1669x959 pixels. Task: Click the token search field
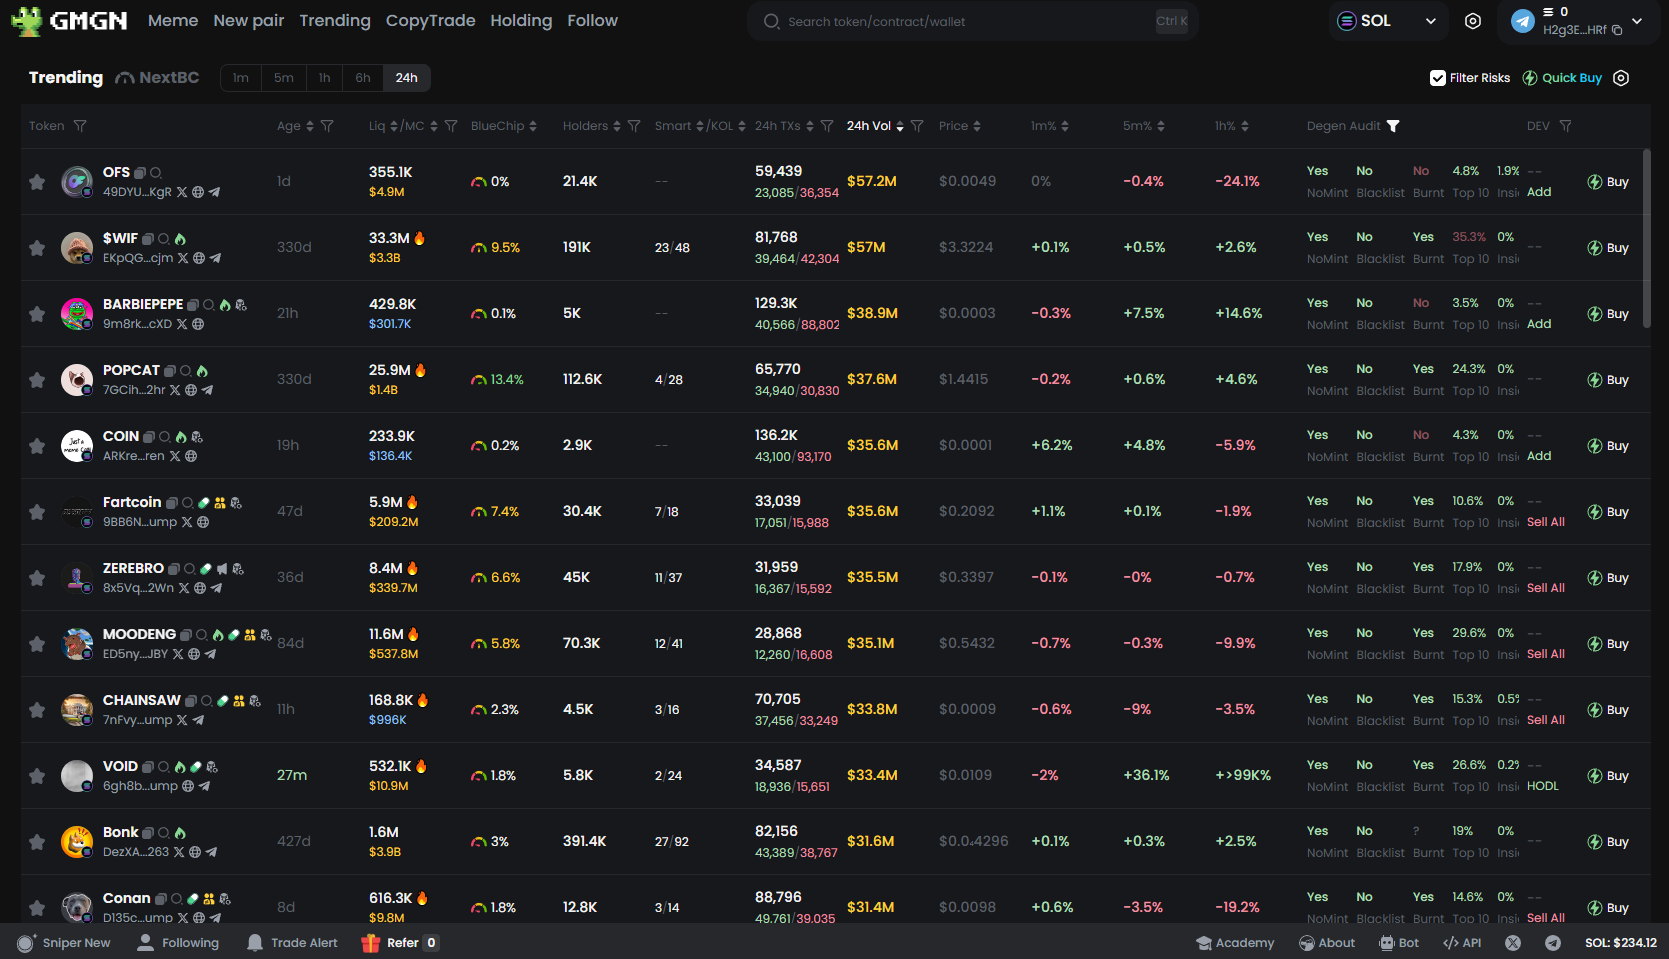point(973,21)
